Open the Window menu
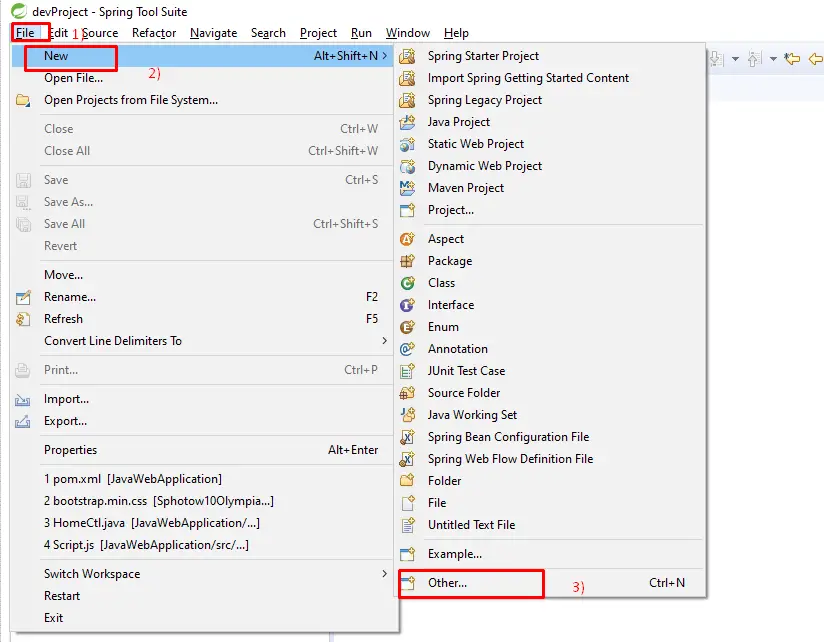 [408, 33]
